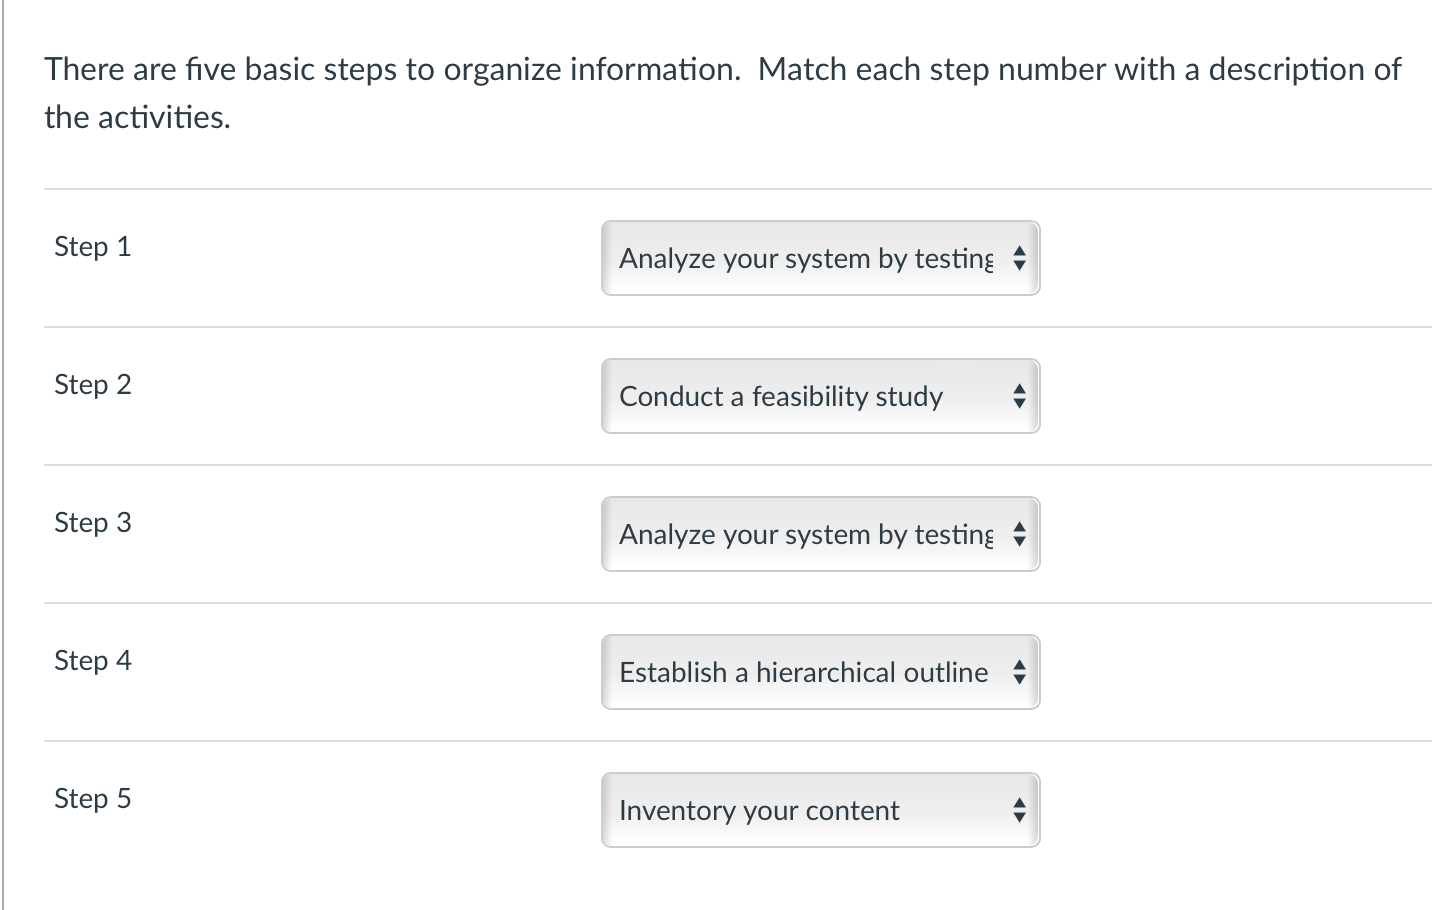Click the Step 2 dropdown arrow icon
This screenshot has height=910, width=1434.
coord(1019,397)
